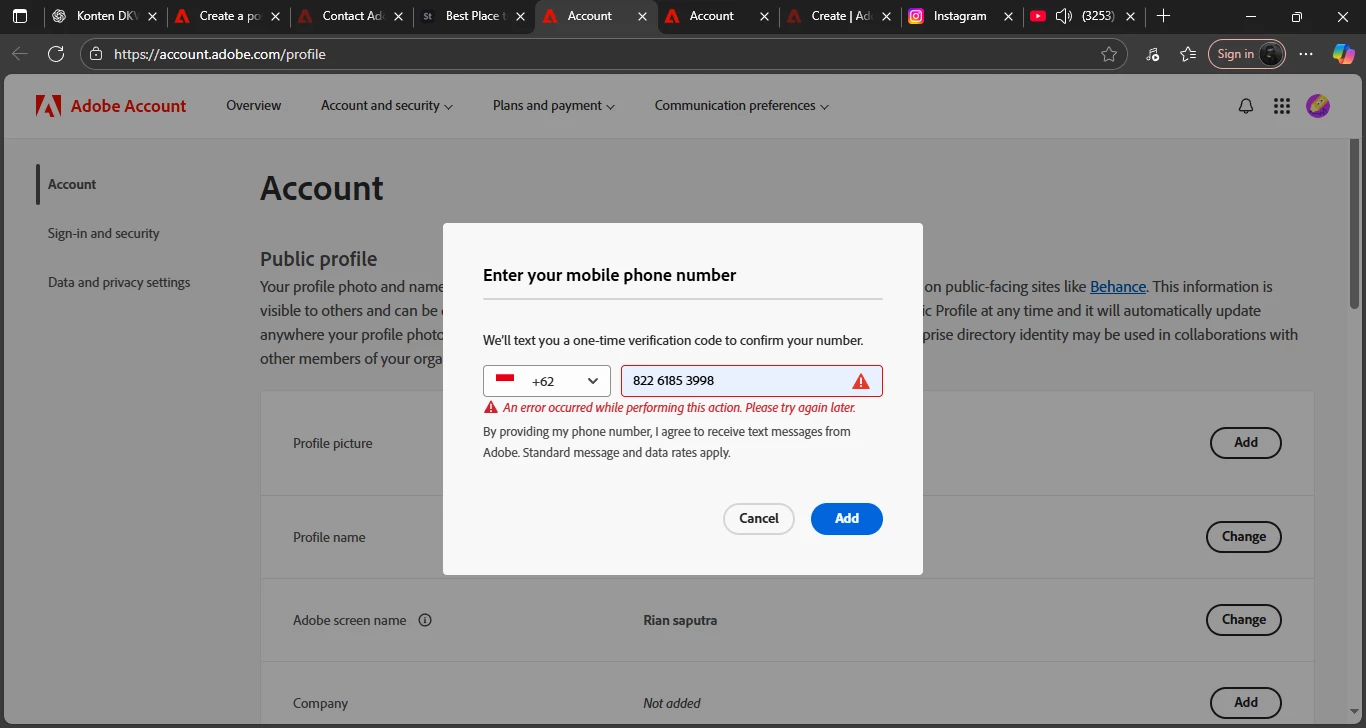Click the Public profile heading
Screen dimensions: 1366x728
click(x=318, y=259)
